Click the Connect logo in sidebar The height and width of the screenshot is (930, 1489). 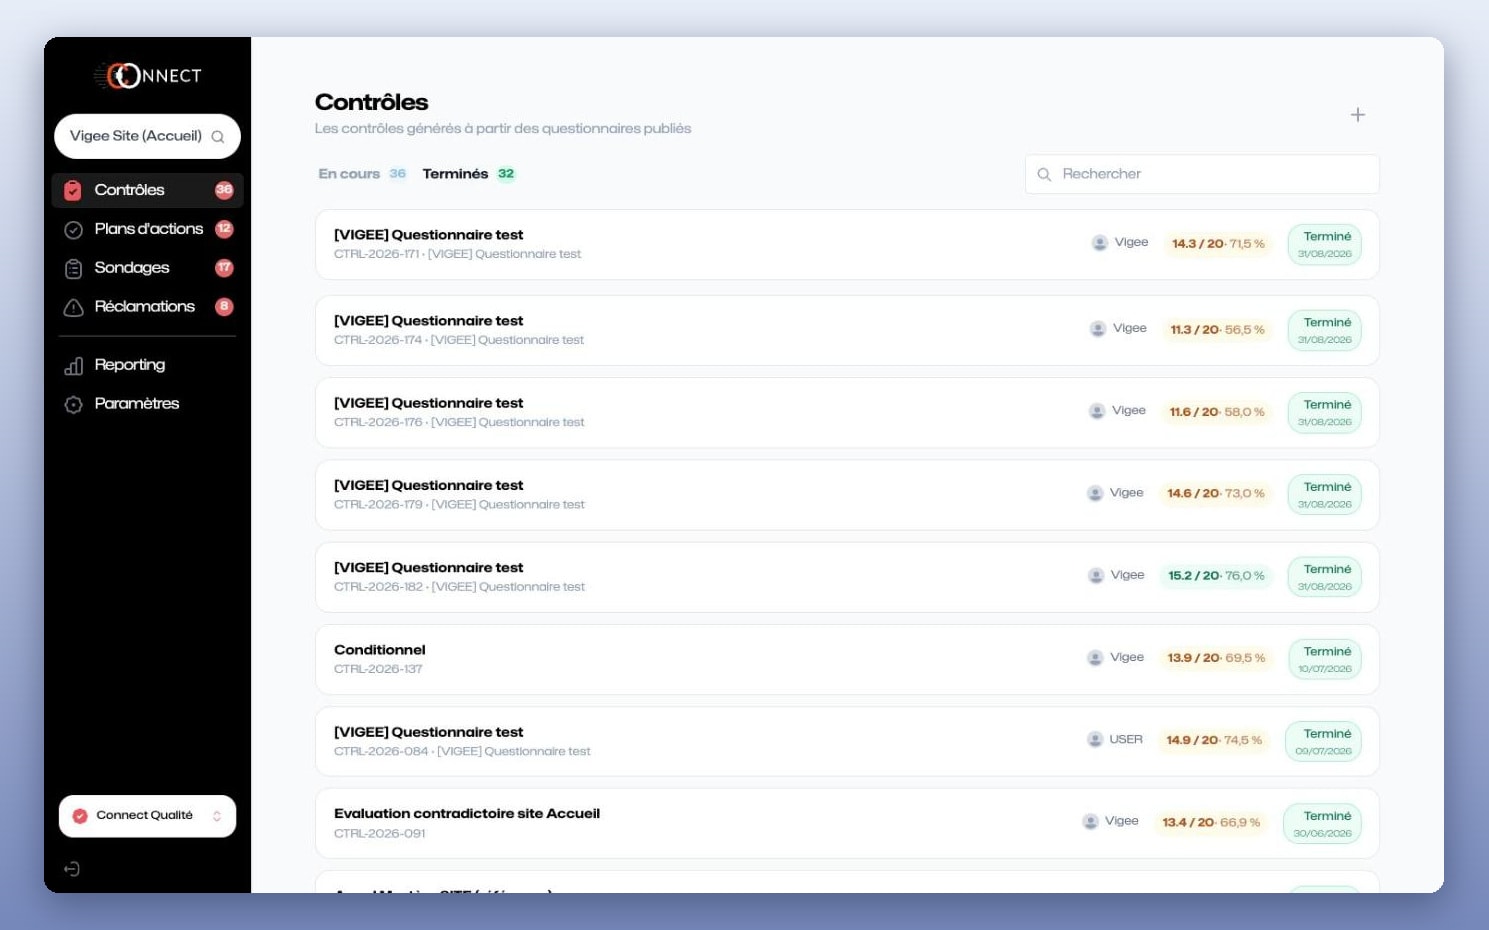click(x=148, y=76)
